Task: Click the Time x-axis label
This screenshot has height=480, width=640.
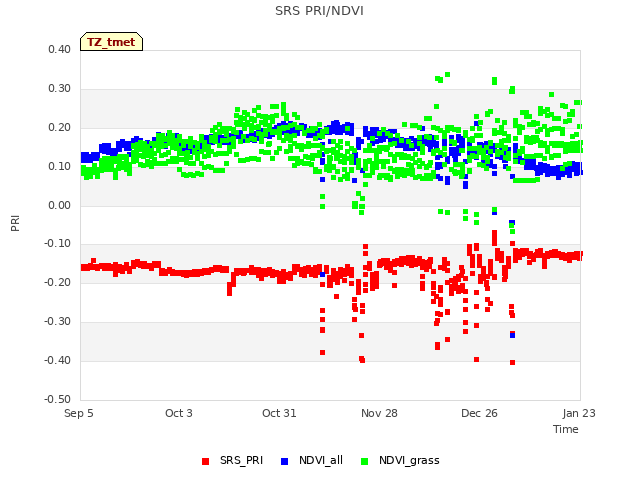Action: coord(565,429)
